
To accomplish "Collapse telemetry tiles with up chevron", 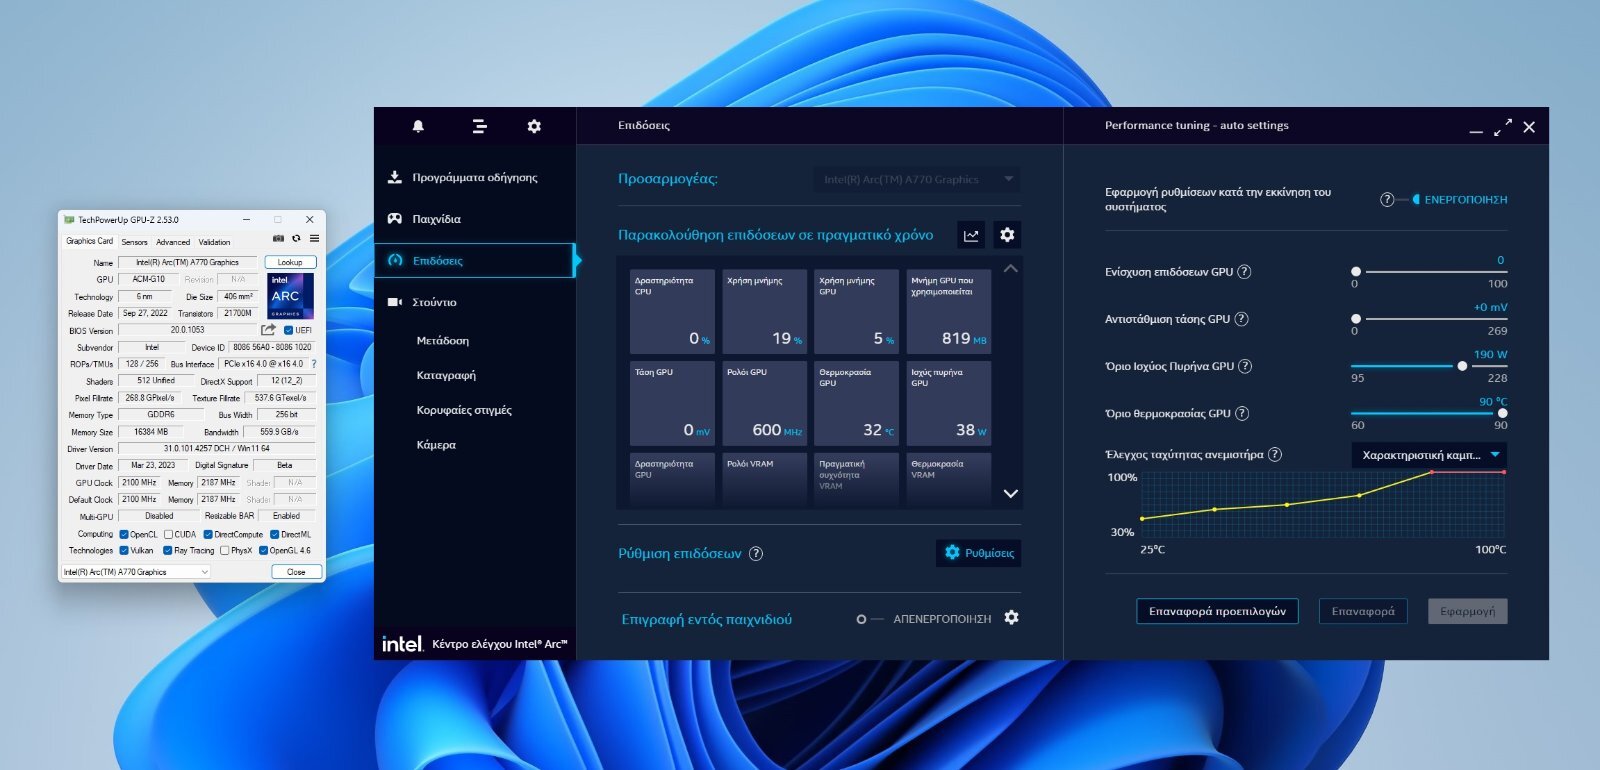I will 1011,269.
